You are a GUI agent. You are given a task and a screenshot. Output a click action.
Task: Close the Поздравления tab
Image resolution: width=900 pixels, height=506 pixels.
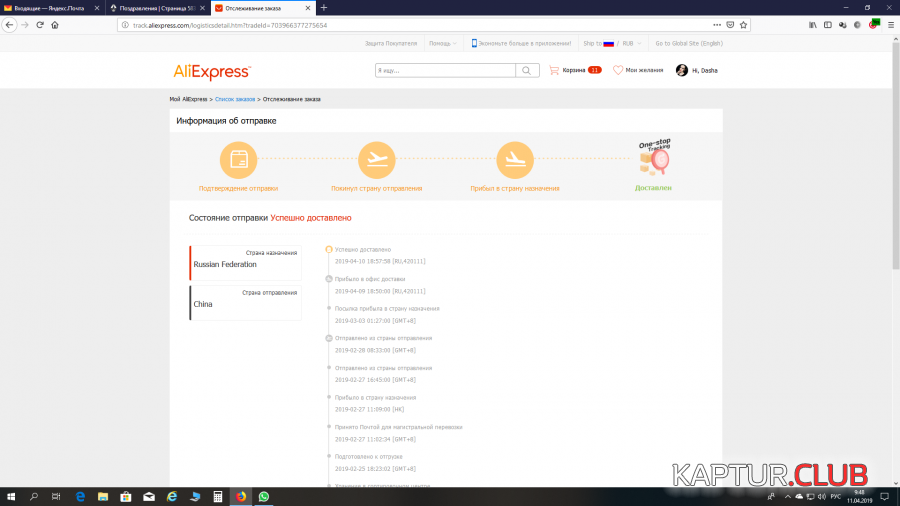click(x=202, y=8)
